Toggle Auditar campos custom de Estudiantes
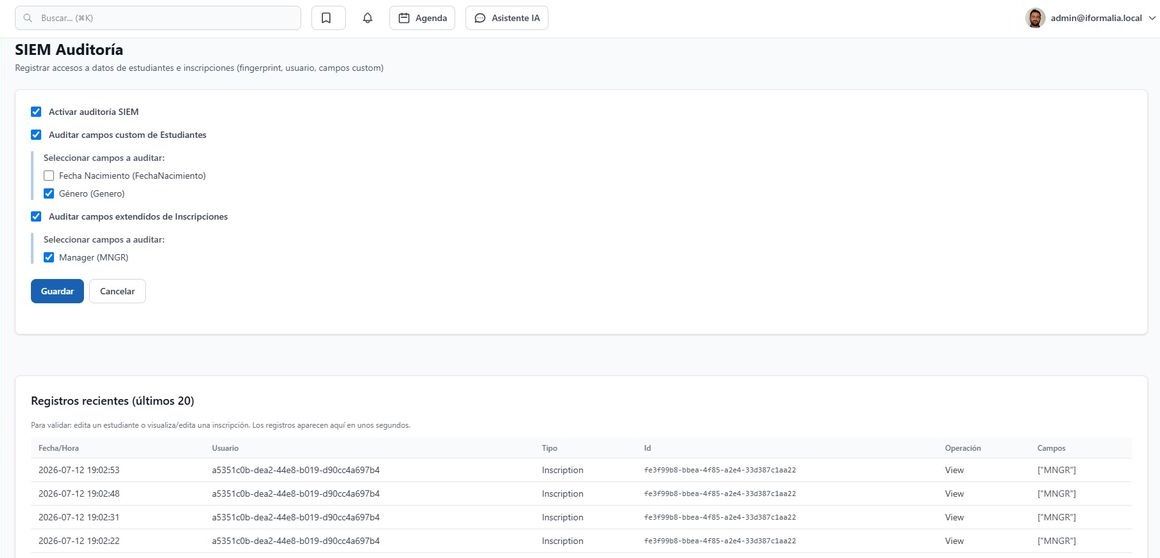The height and width of the screenshot is (558, 1160). pos(36,135)
